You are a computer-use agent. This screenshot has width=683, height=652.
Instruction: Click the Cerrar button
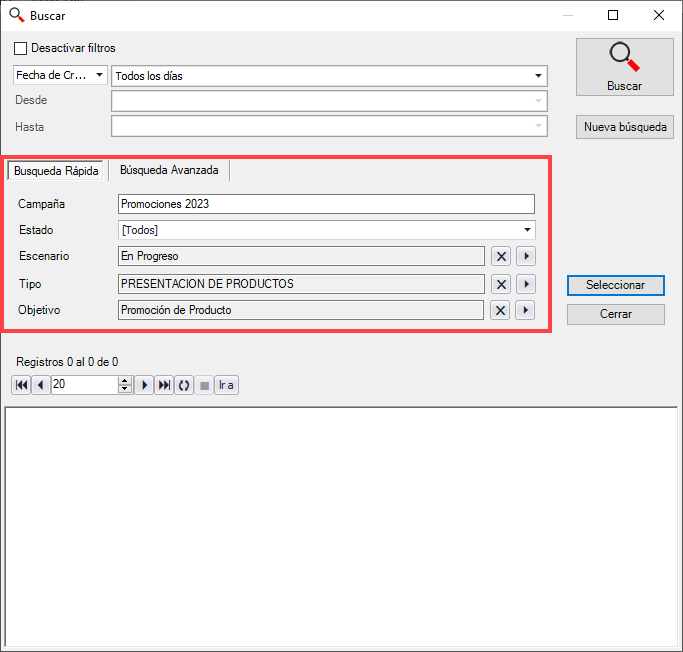tap(615, 314)
